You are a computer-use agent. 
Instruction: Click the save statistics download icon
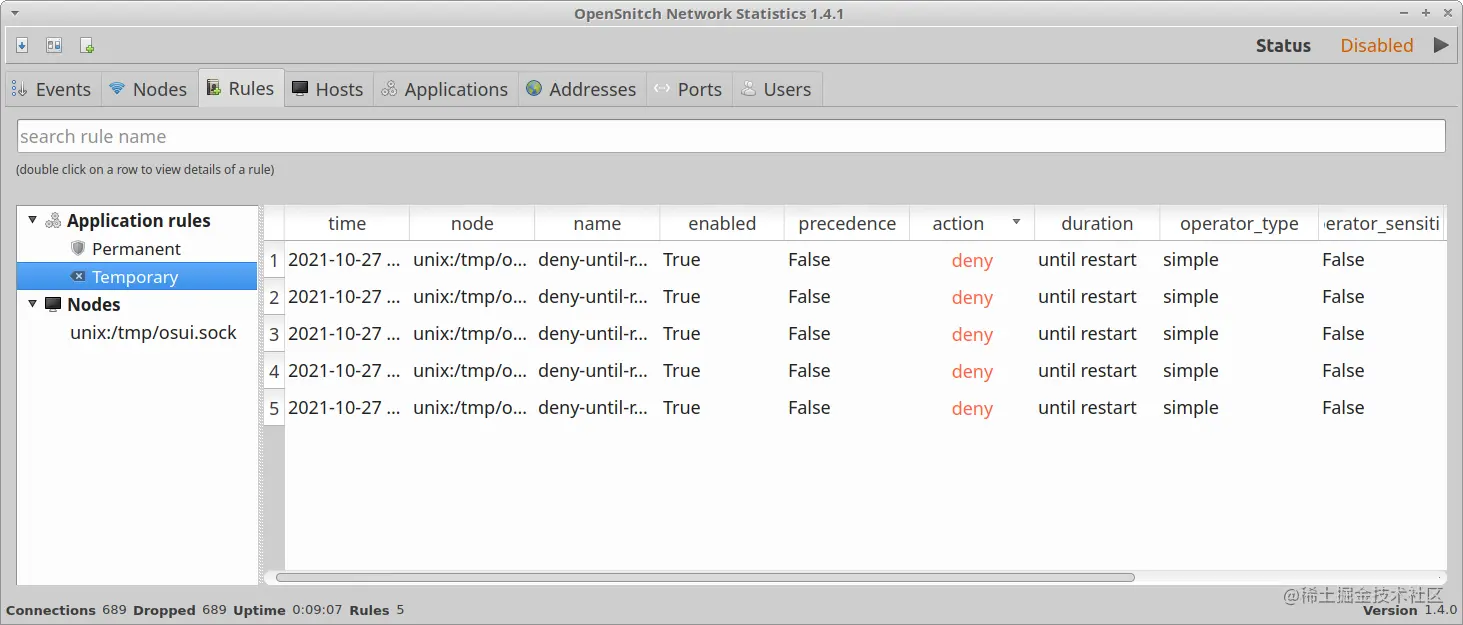coord(22,46)
